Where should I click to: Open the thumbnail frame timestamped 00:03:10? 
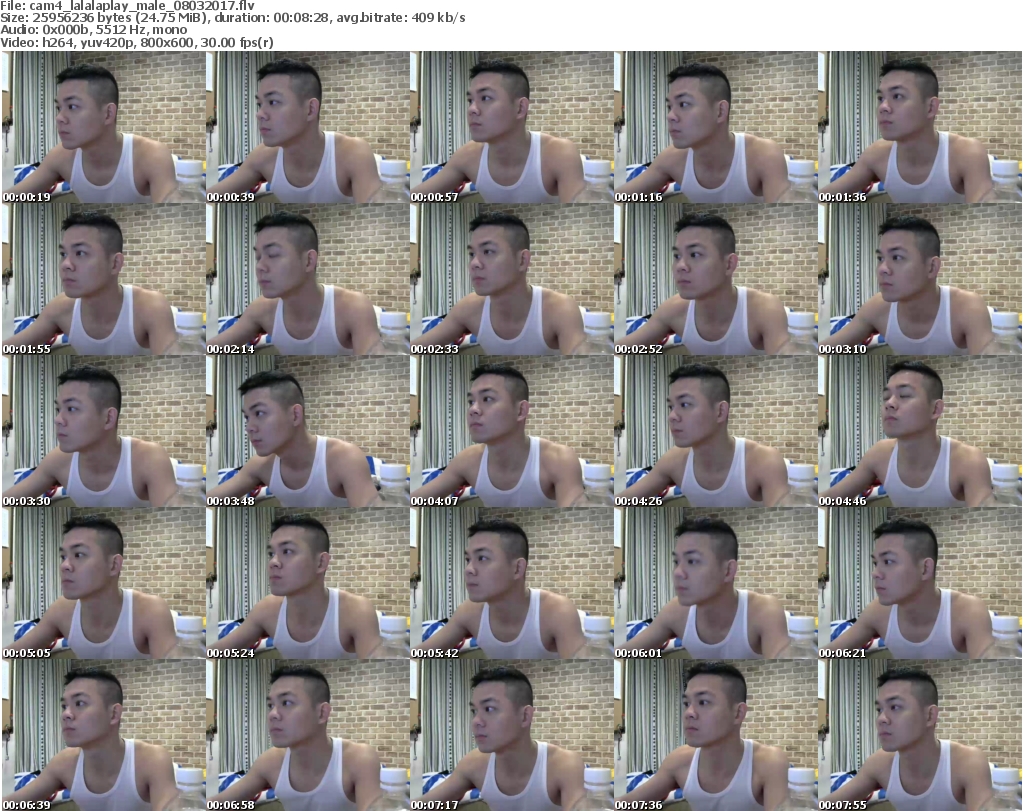coord(920,279)
